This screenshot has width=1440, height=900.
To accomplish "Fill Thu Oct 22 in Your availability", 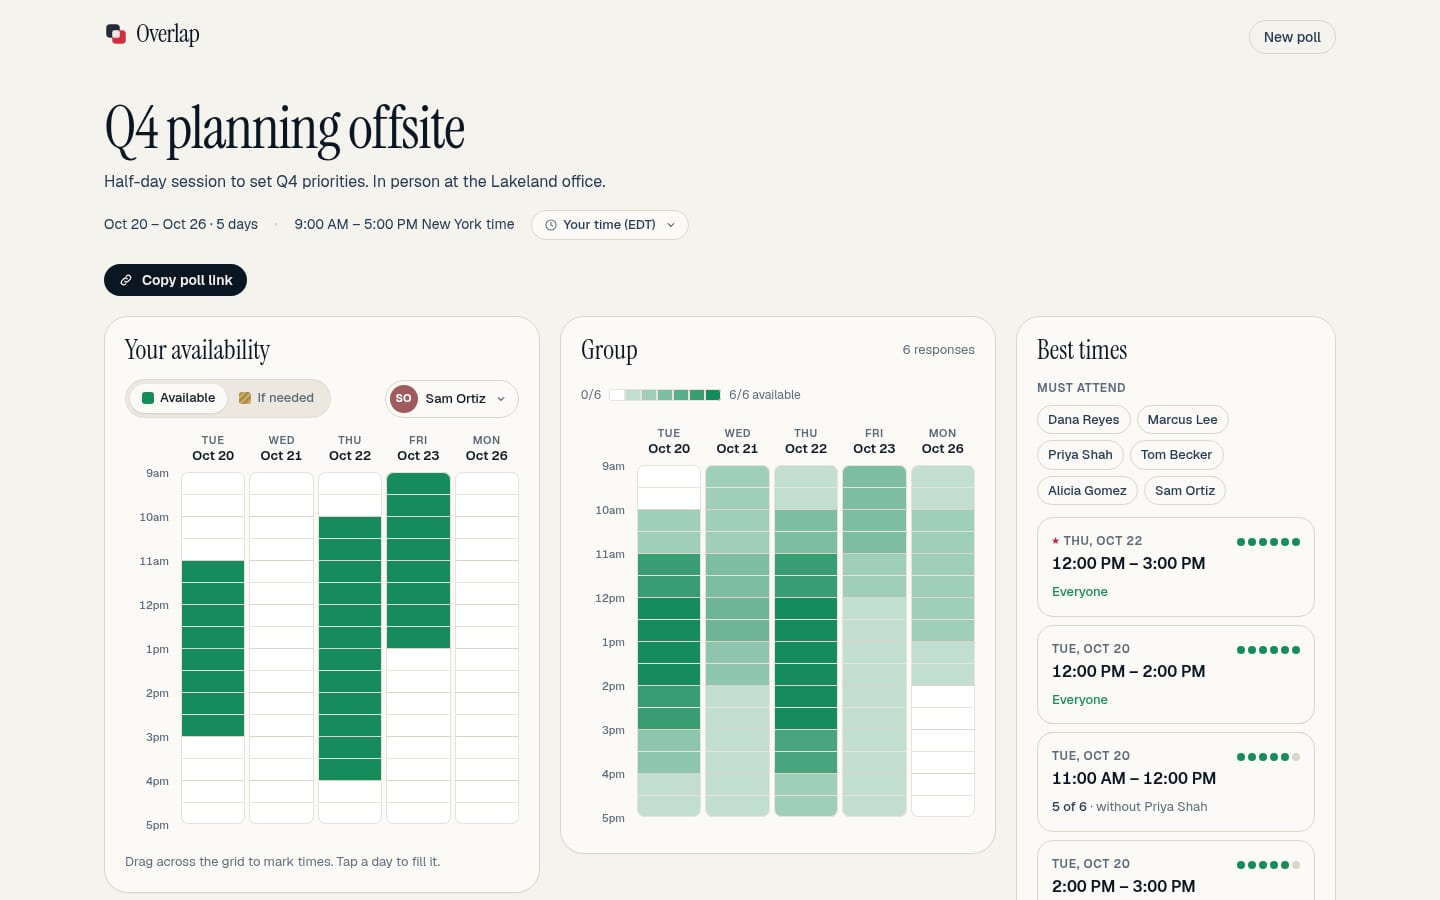I will click(x=350, y=448).
